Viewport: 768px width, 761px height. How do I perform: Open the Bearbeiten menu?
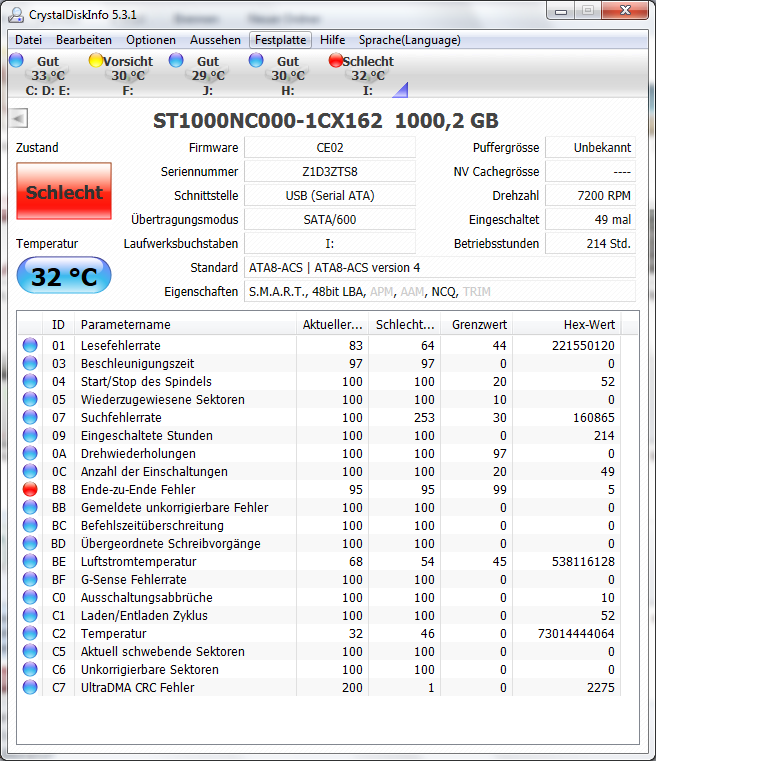84,40
